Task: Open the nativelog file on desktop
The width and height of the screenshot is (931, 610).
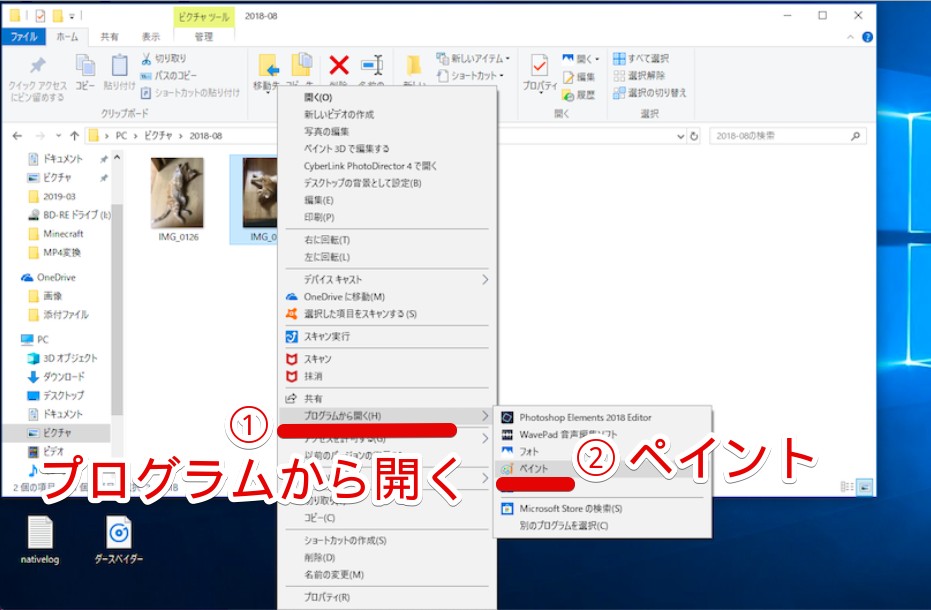Action: (x=40, y=533)
